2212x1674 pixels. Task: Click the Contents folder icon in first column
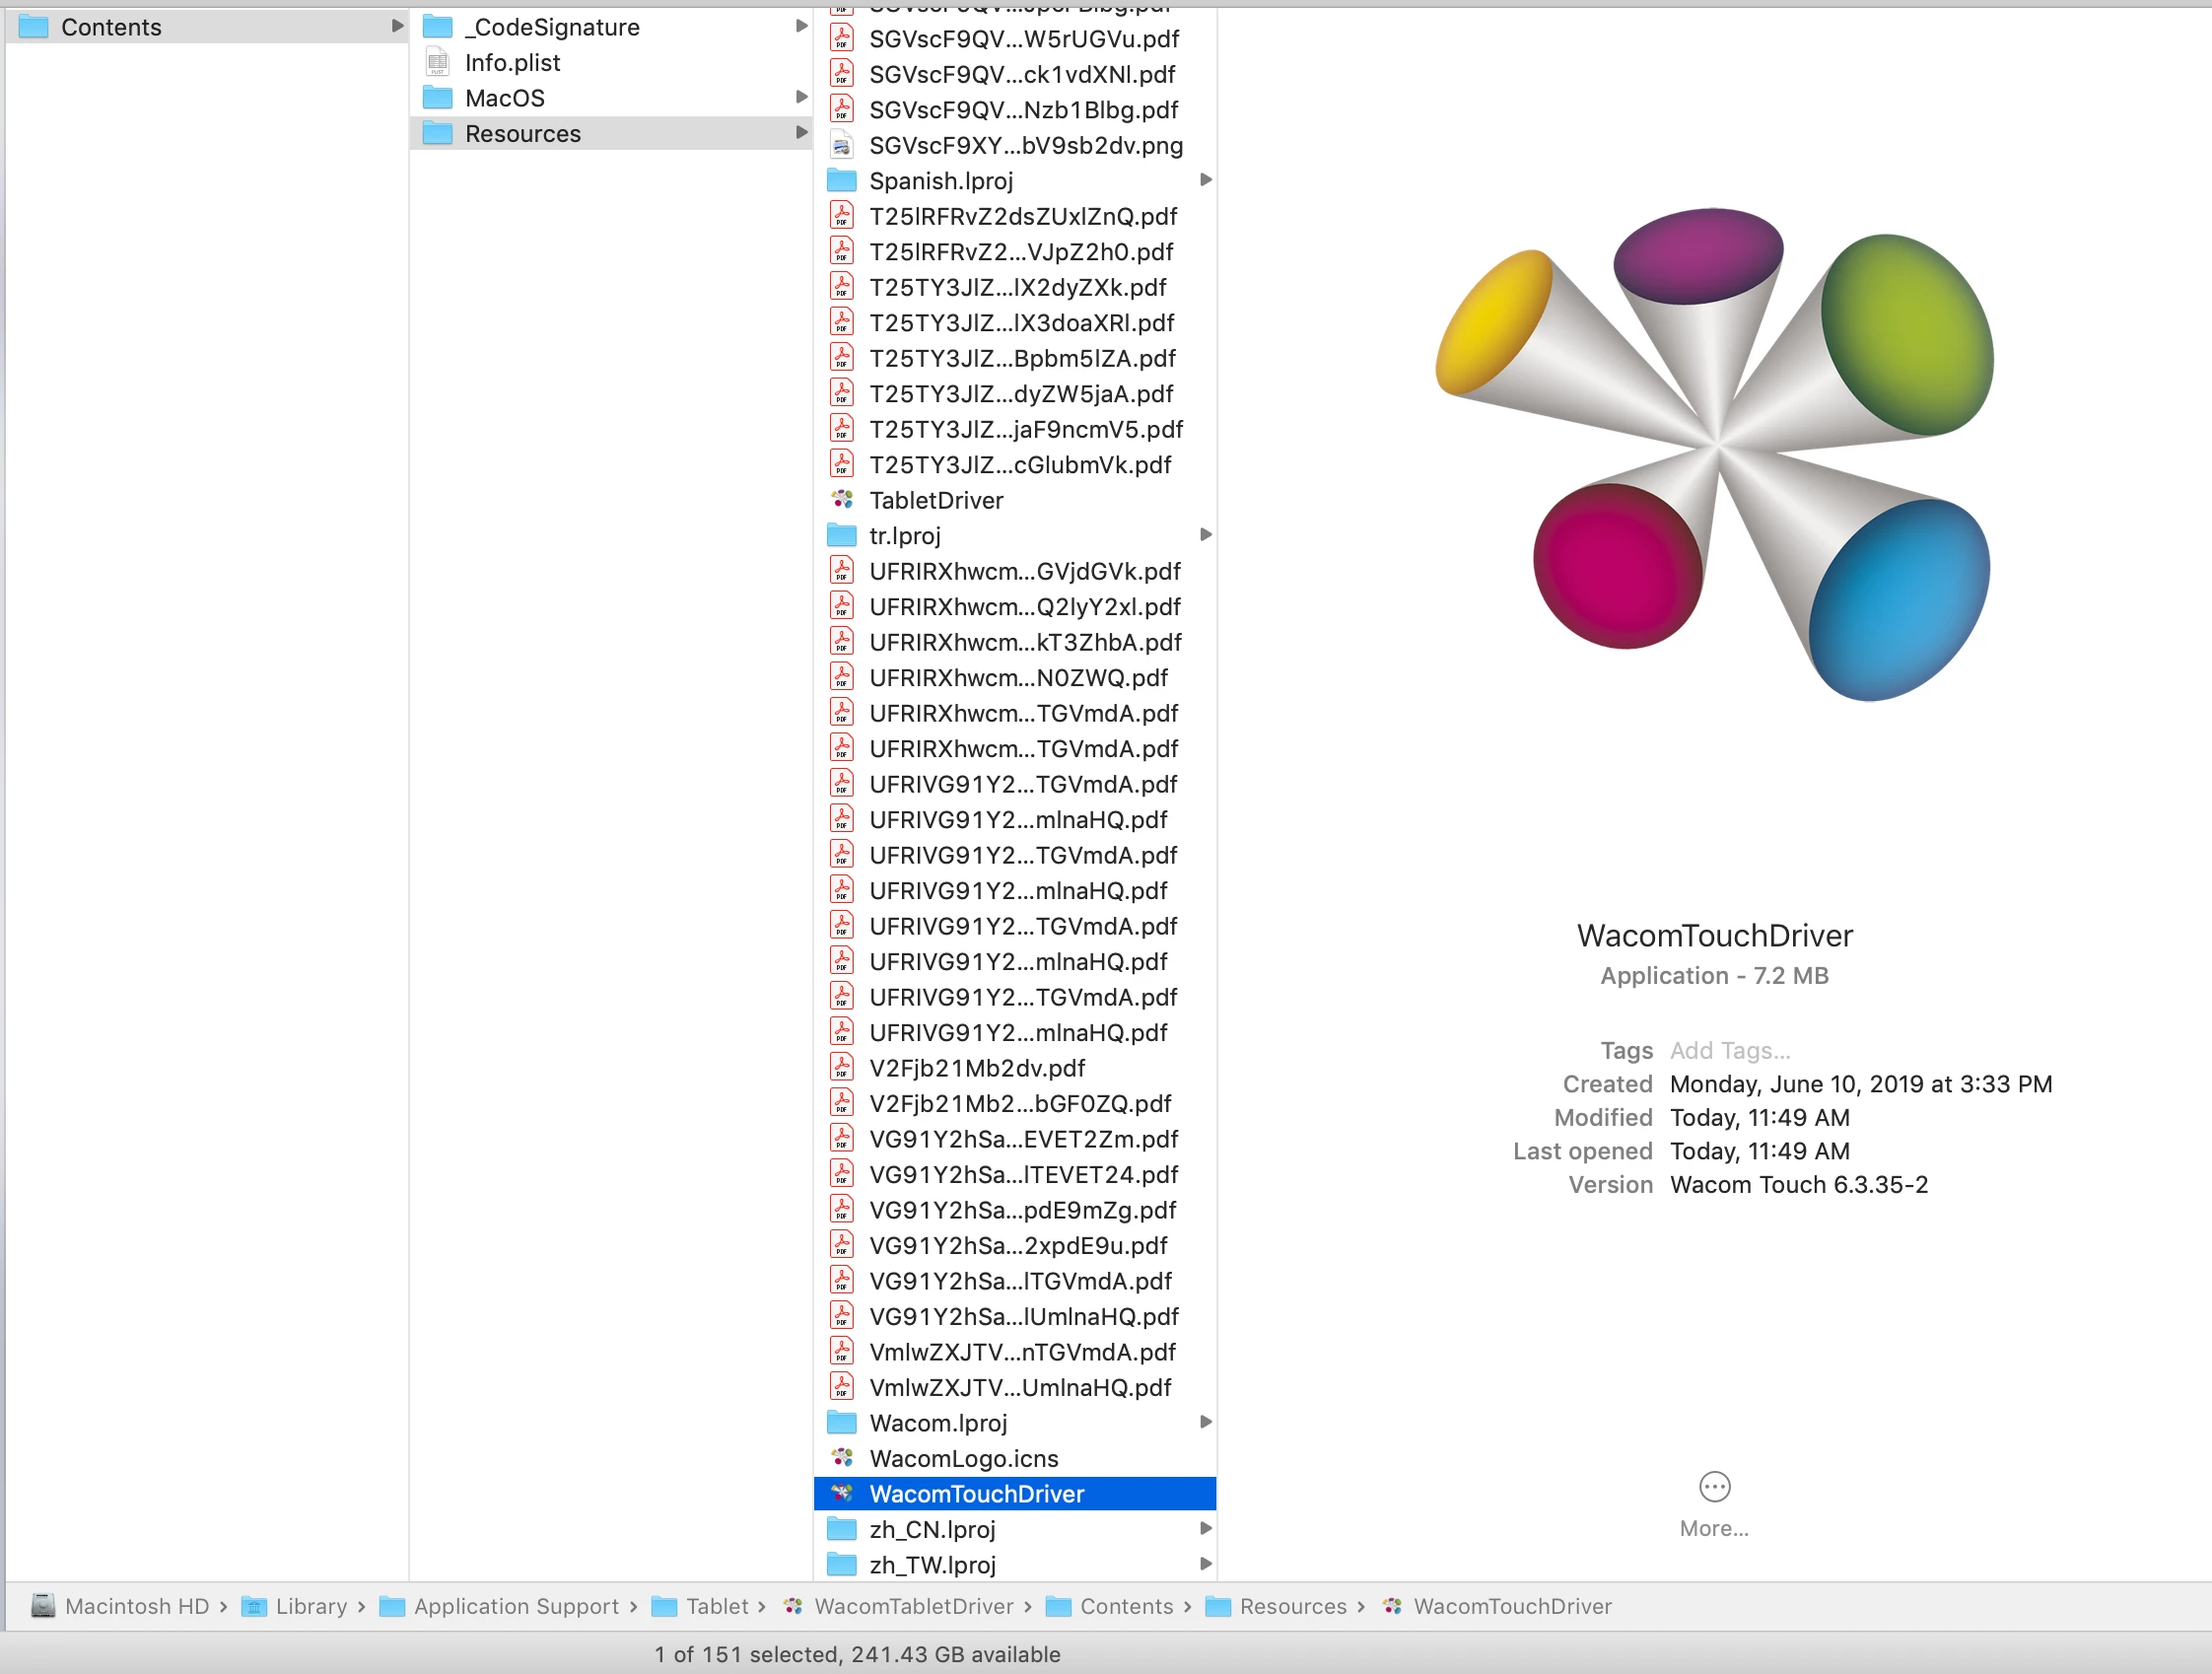point(33,26)
